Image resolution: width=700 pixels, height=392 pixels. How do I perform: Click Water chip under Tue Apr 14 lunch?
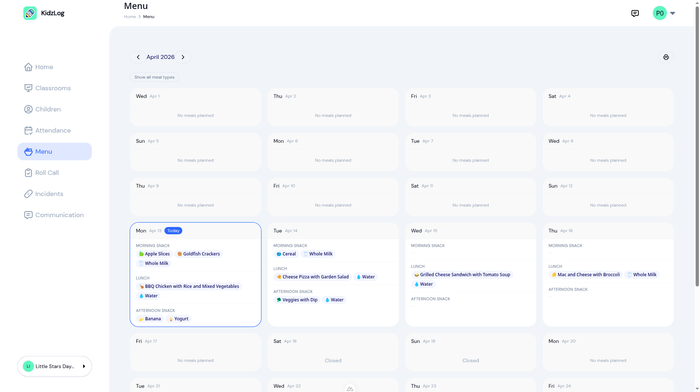pos(365,277)
